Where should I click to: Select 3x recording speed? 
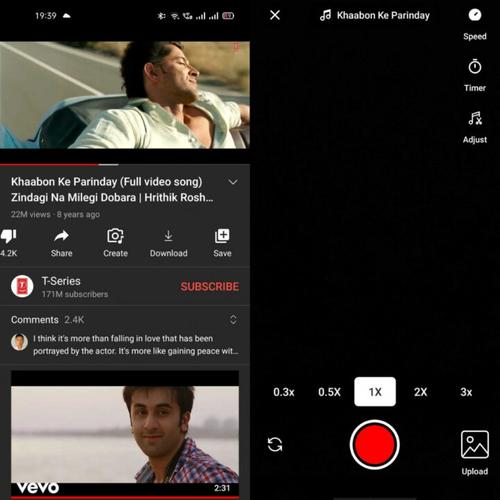pos(466,392)
